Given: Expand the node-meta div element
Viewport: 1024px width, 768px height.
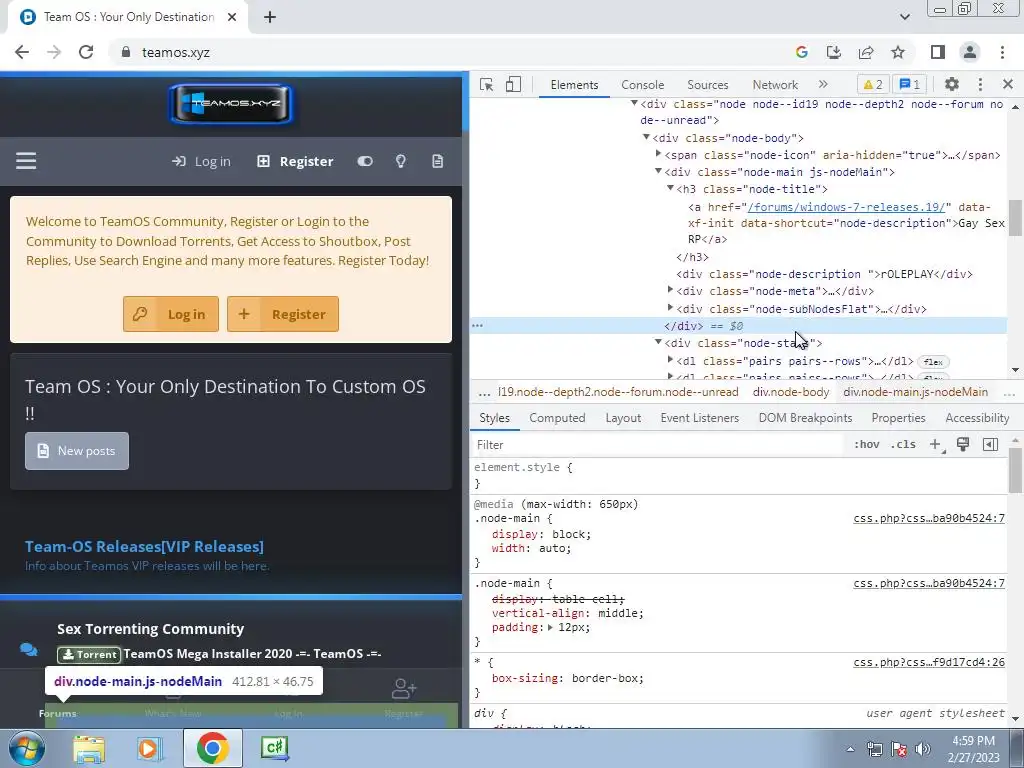Looking at the screenshot, I should click(670, 290).
